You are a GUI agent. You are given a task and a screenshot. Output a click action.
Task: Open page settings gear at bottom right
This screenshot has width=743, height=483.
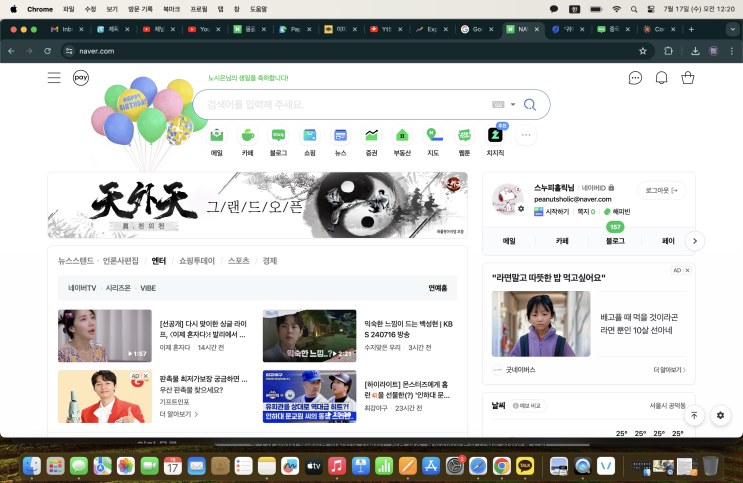[x=720, y=415]
